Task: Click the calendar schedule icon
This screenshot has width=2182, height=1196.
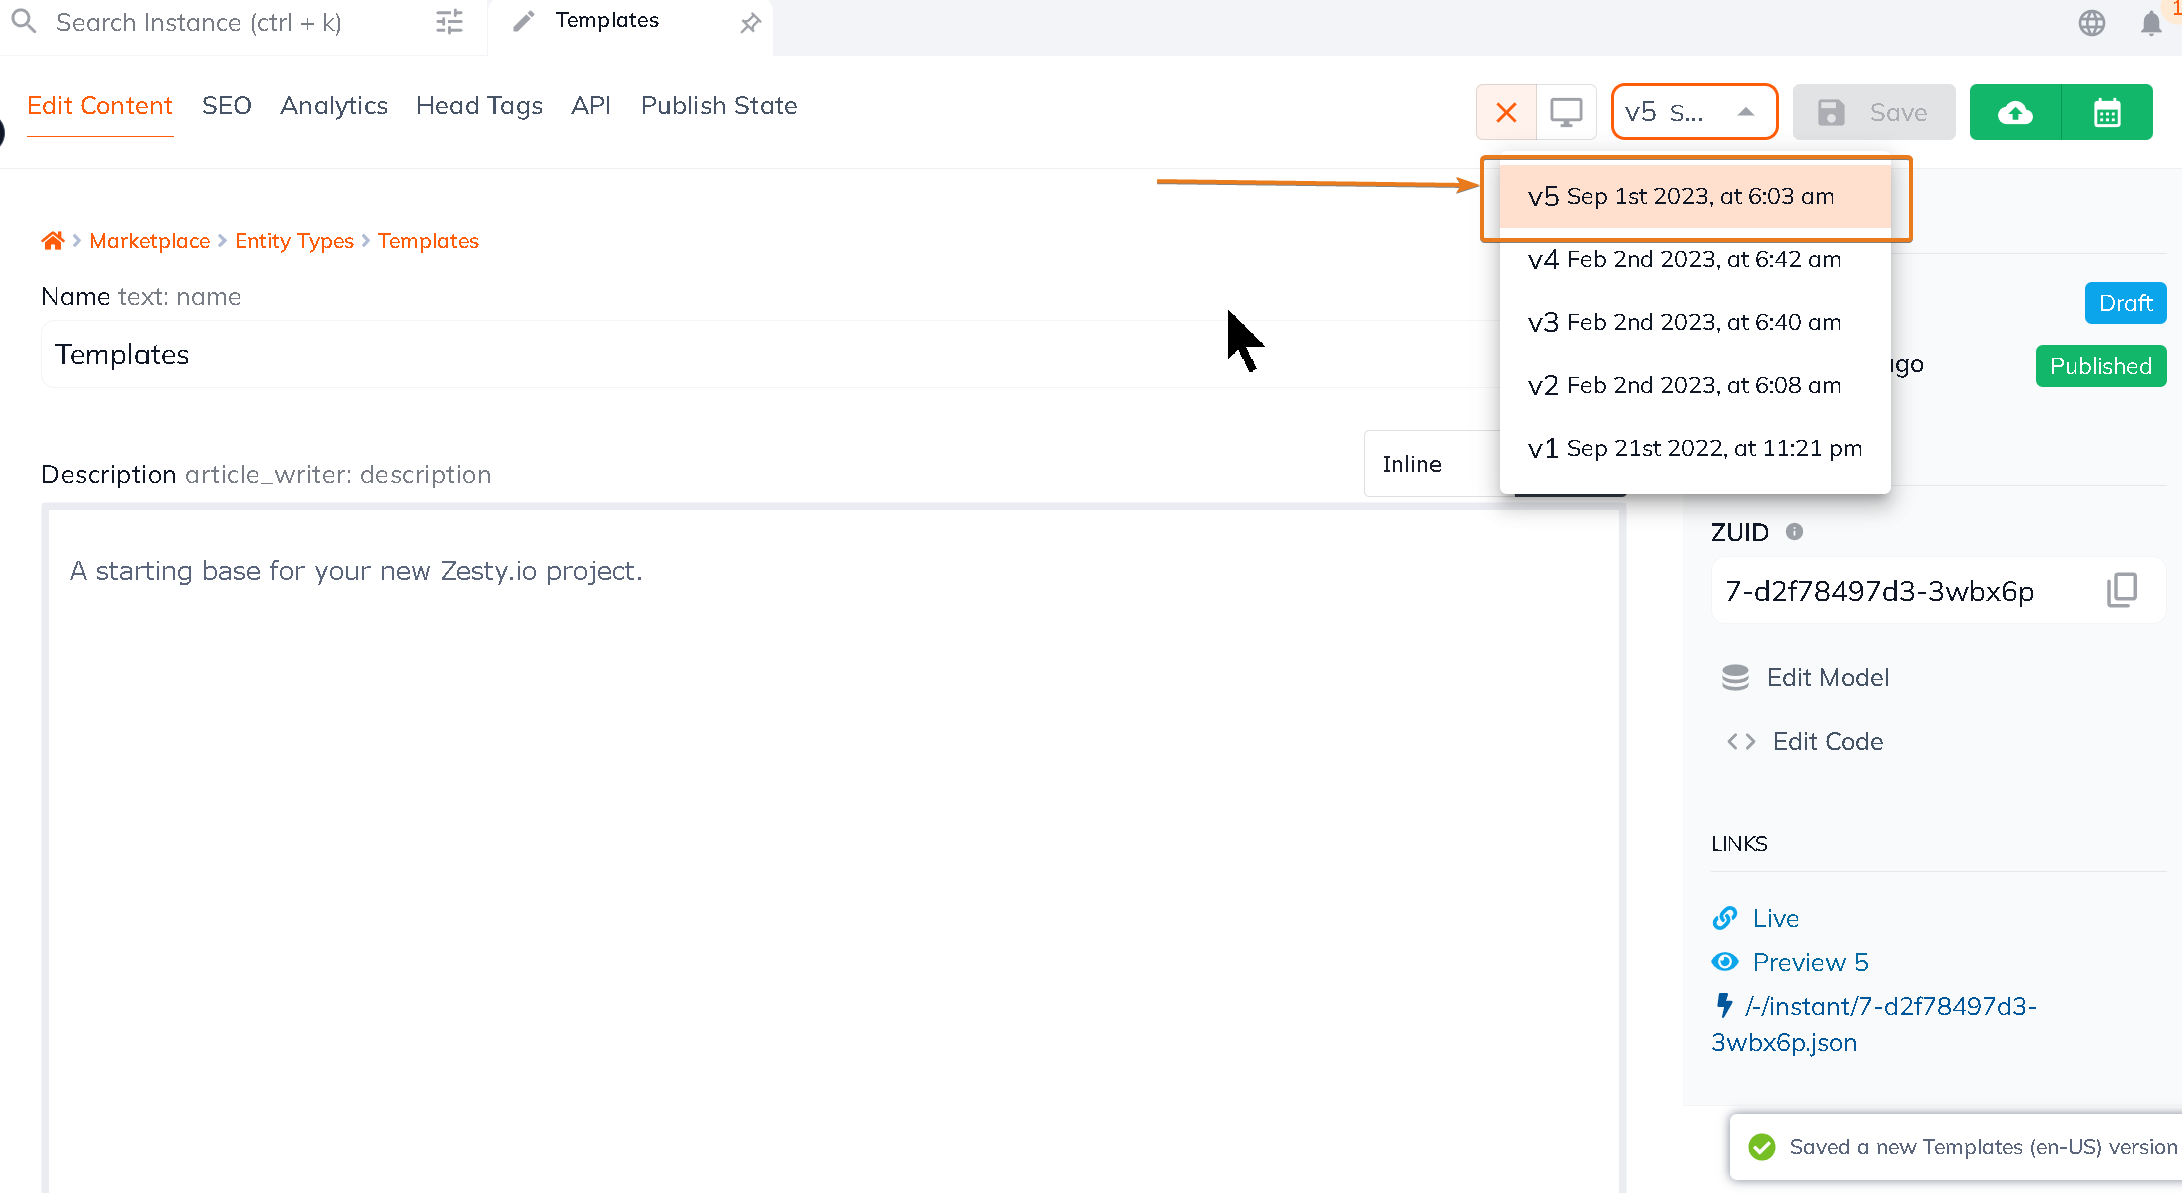Action: (x=2107, y=110)
